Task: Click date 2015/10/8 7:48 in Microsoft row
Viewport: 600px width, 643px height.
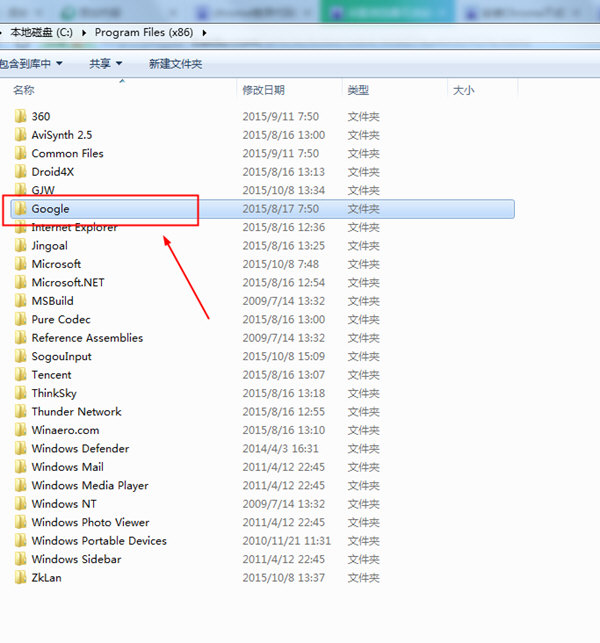Action: coord(281,264)
